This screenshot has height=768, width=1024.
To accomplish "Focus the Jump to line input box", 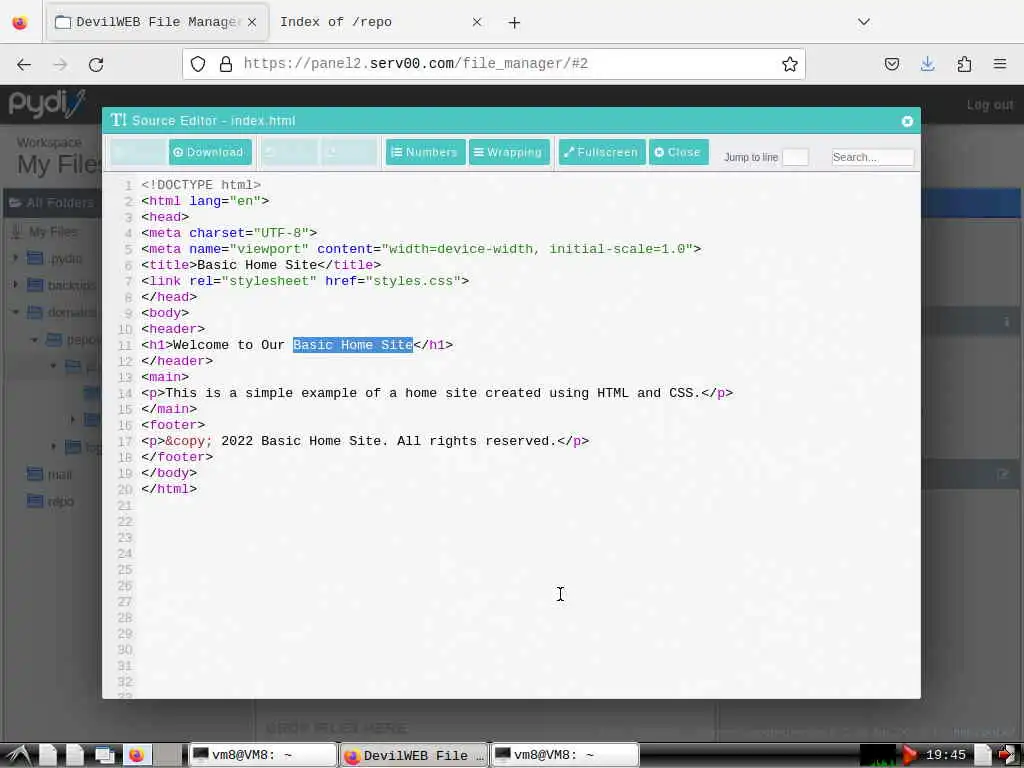I will (795, 157).
